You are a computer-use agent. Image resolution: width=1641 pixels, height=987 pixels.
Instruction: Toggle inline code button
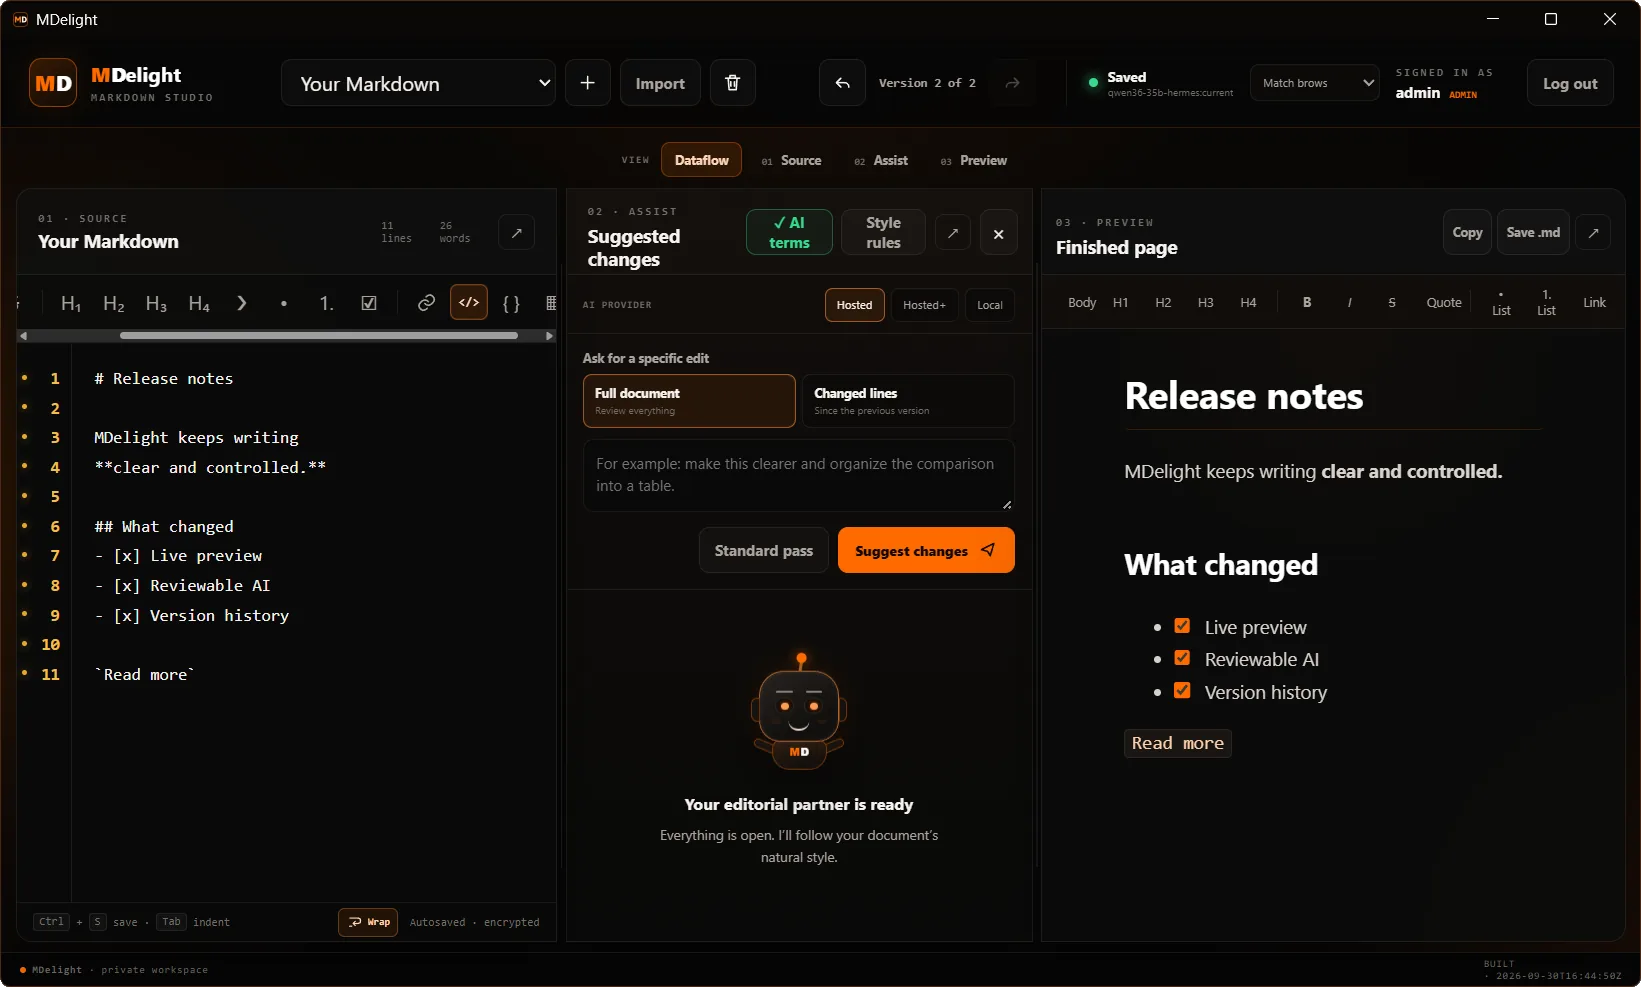coord(469,302)
